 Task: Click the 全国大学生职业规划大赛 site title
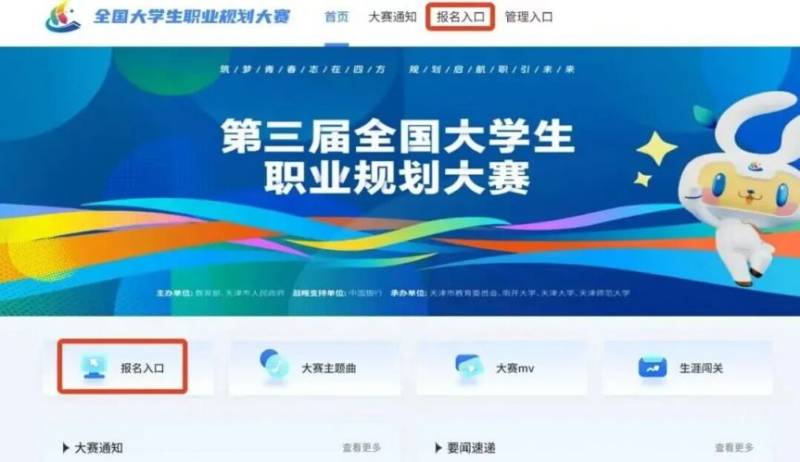[192, 16]
